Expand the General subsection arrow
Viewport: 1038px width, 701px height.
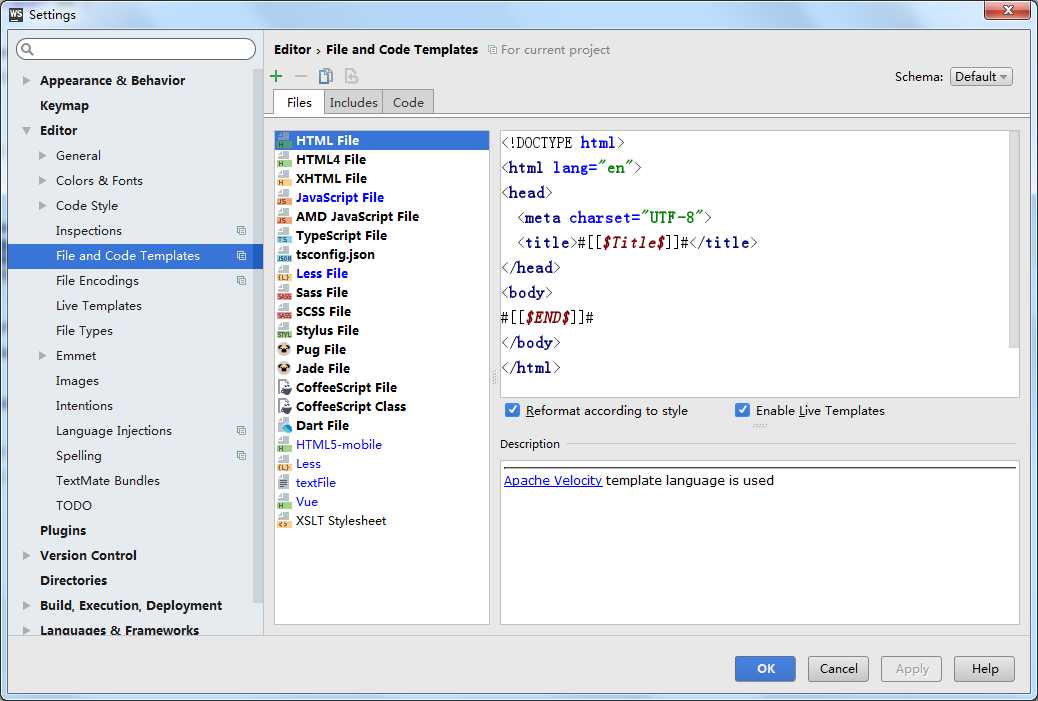coord(42,156)
